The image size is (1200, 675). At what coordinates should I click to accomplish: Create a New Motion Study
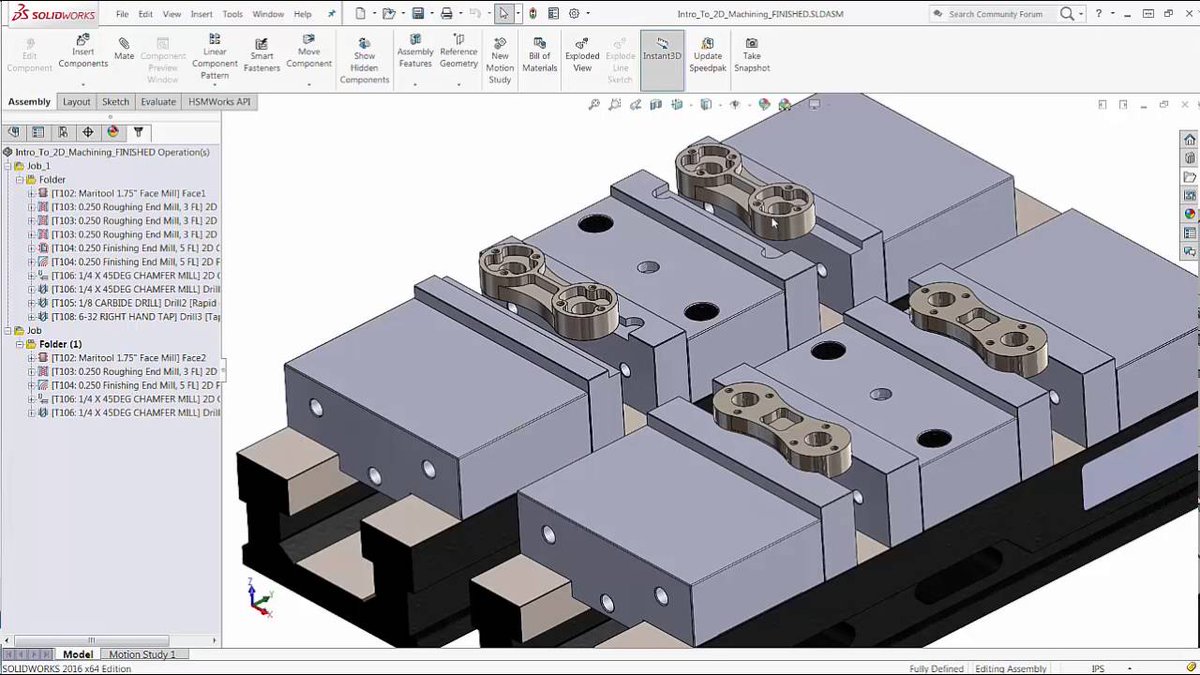(500, 61)
